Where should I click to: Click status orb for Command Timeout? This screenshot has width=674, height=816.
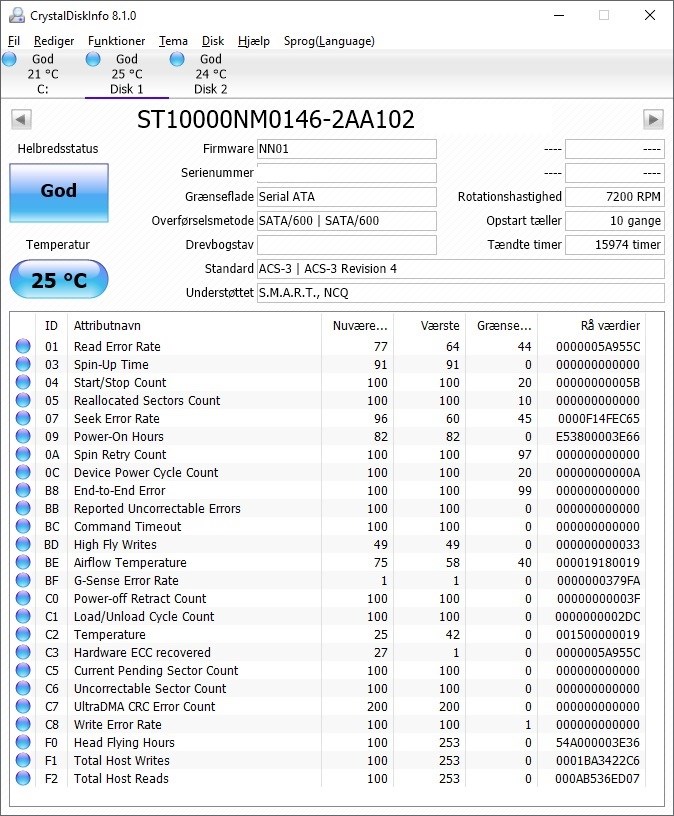pyautogui.click(x=23, y=526)
